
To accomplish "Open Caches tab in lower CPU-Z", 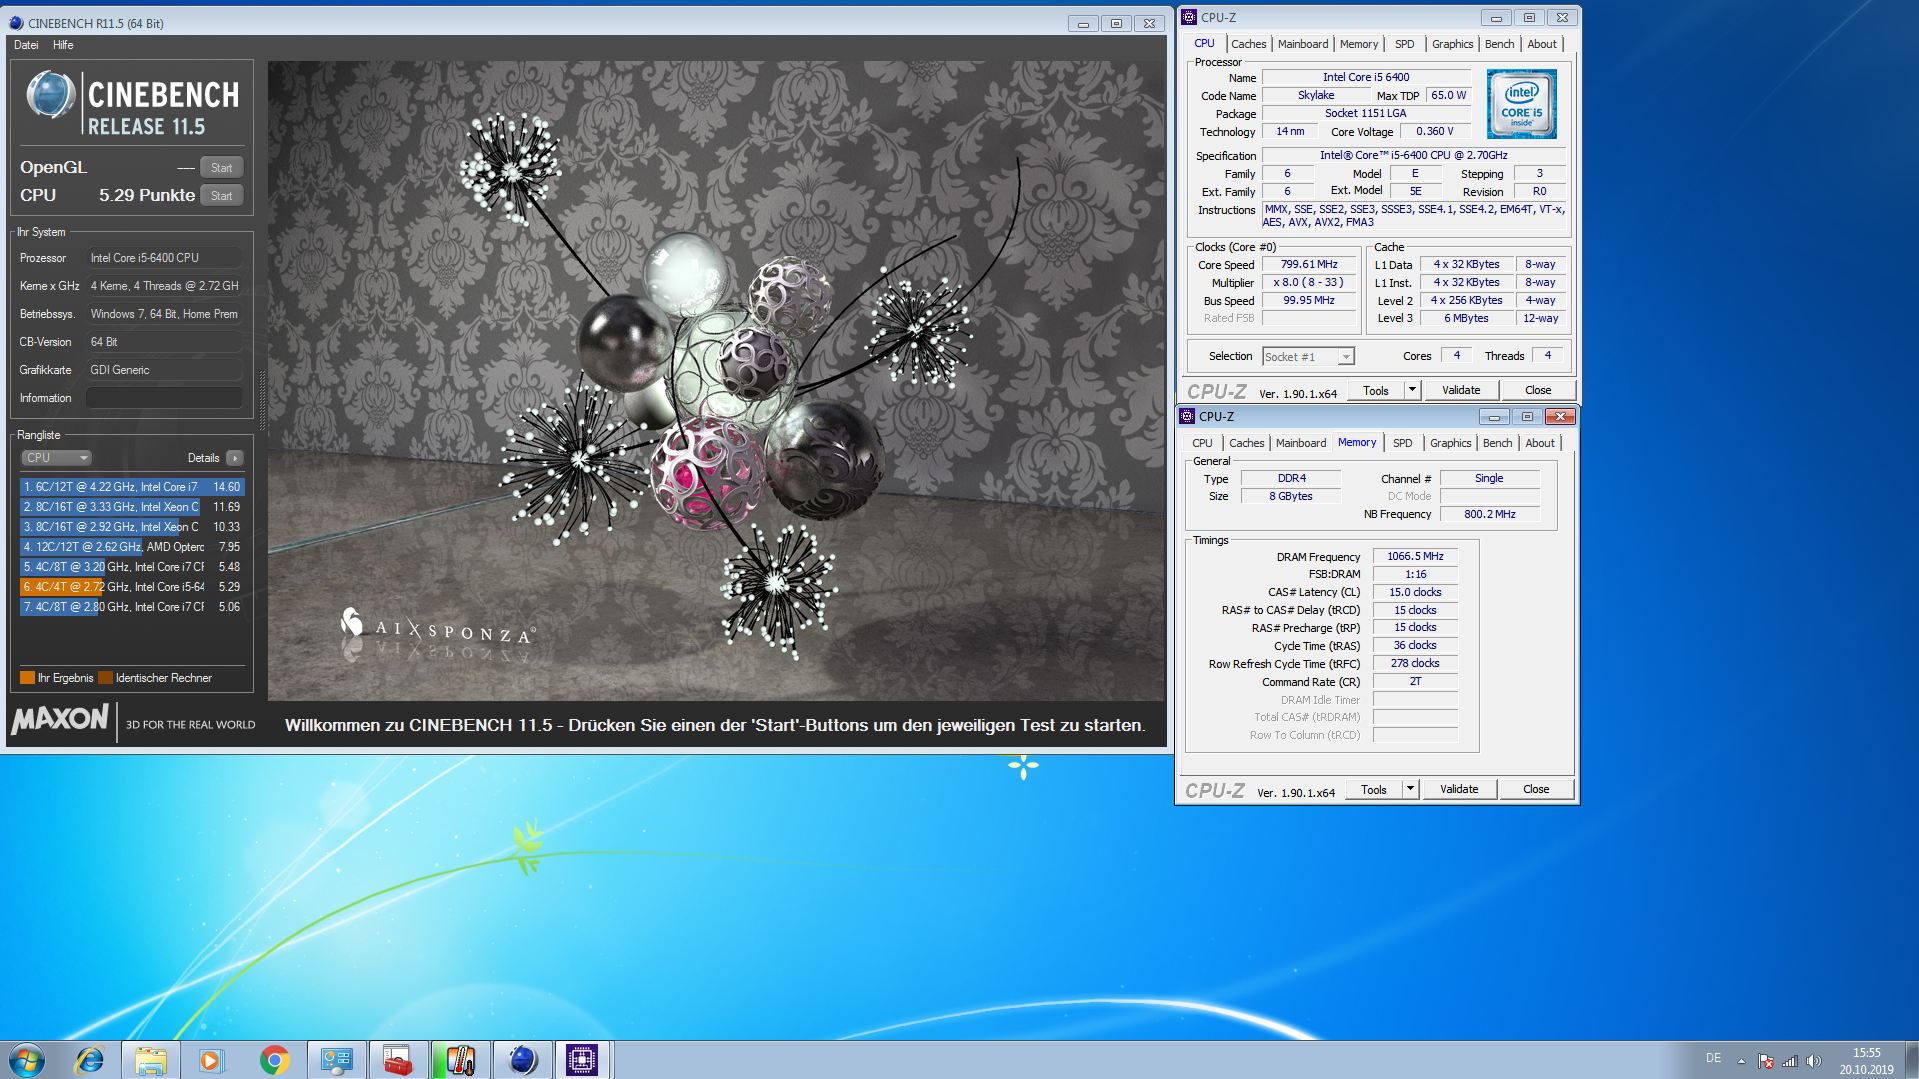I will [1247, 443].
